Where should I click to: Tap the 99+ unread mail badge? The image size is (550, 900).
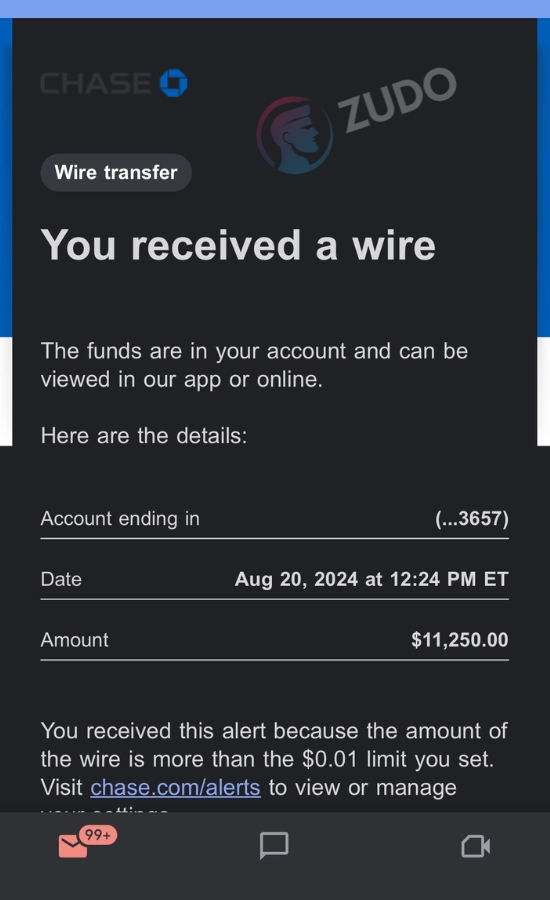click(x=98, y=835)
